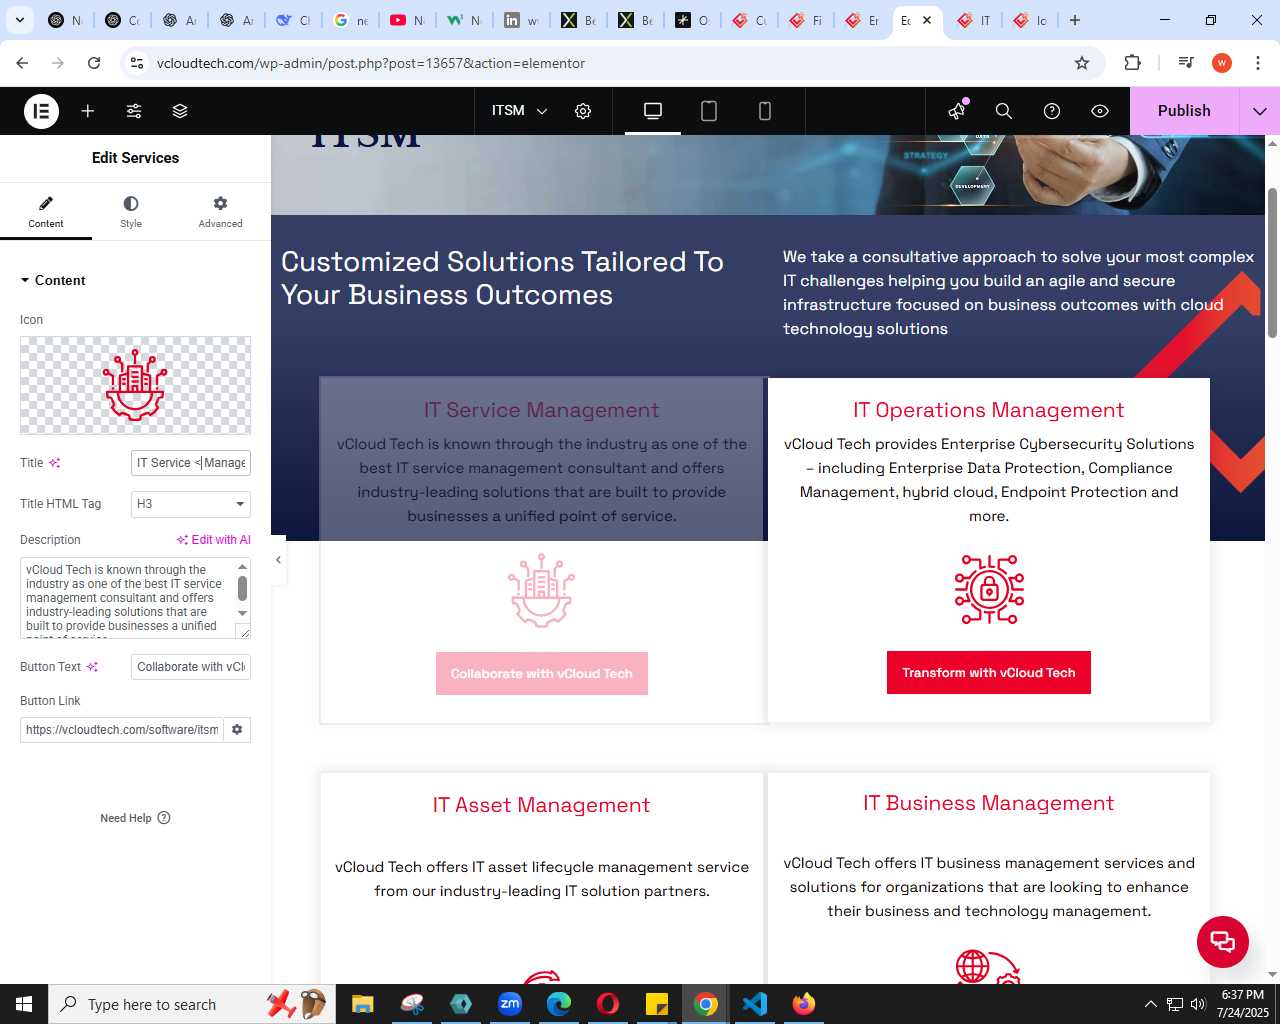Open the Elementor logo menu
Viewport: 1280px width, 1024px height.
point(41,111)
